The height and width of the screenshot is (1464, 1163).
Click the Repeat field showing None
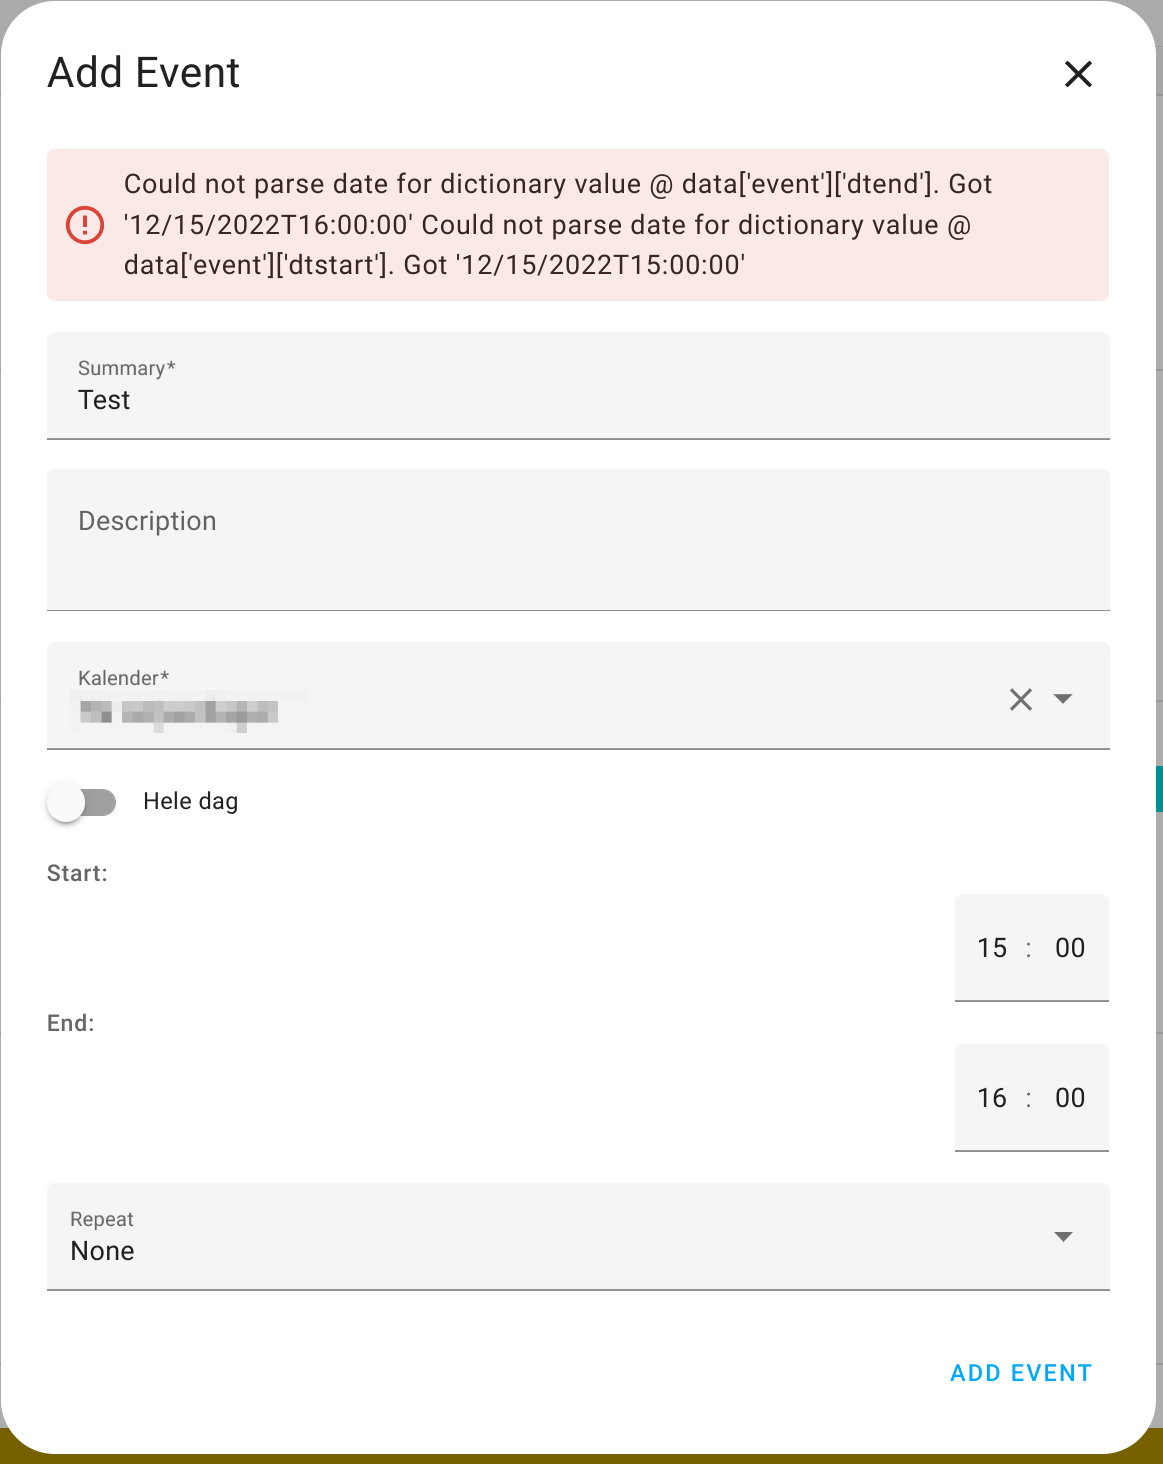pos(102,1250)
